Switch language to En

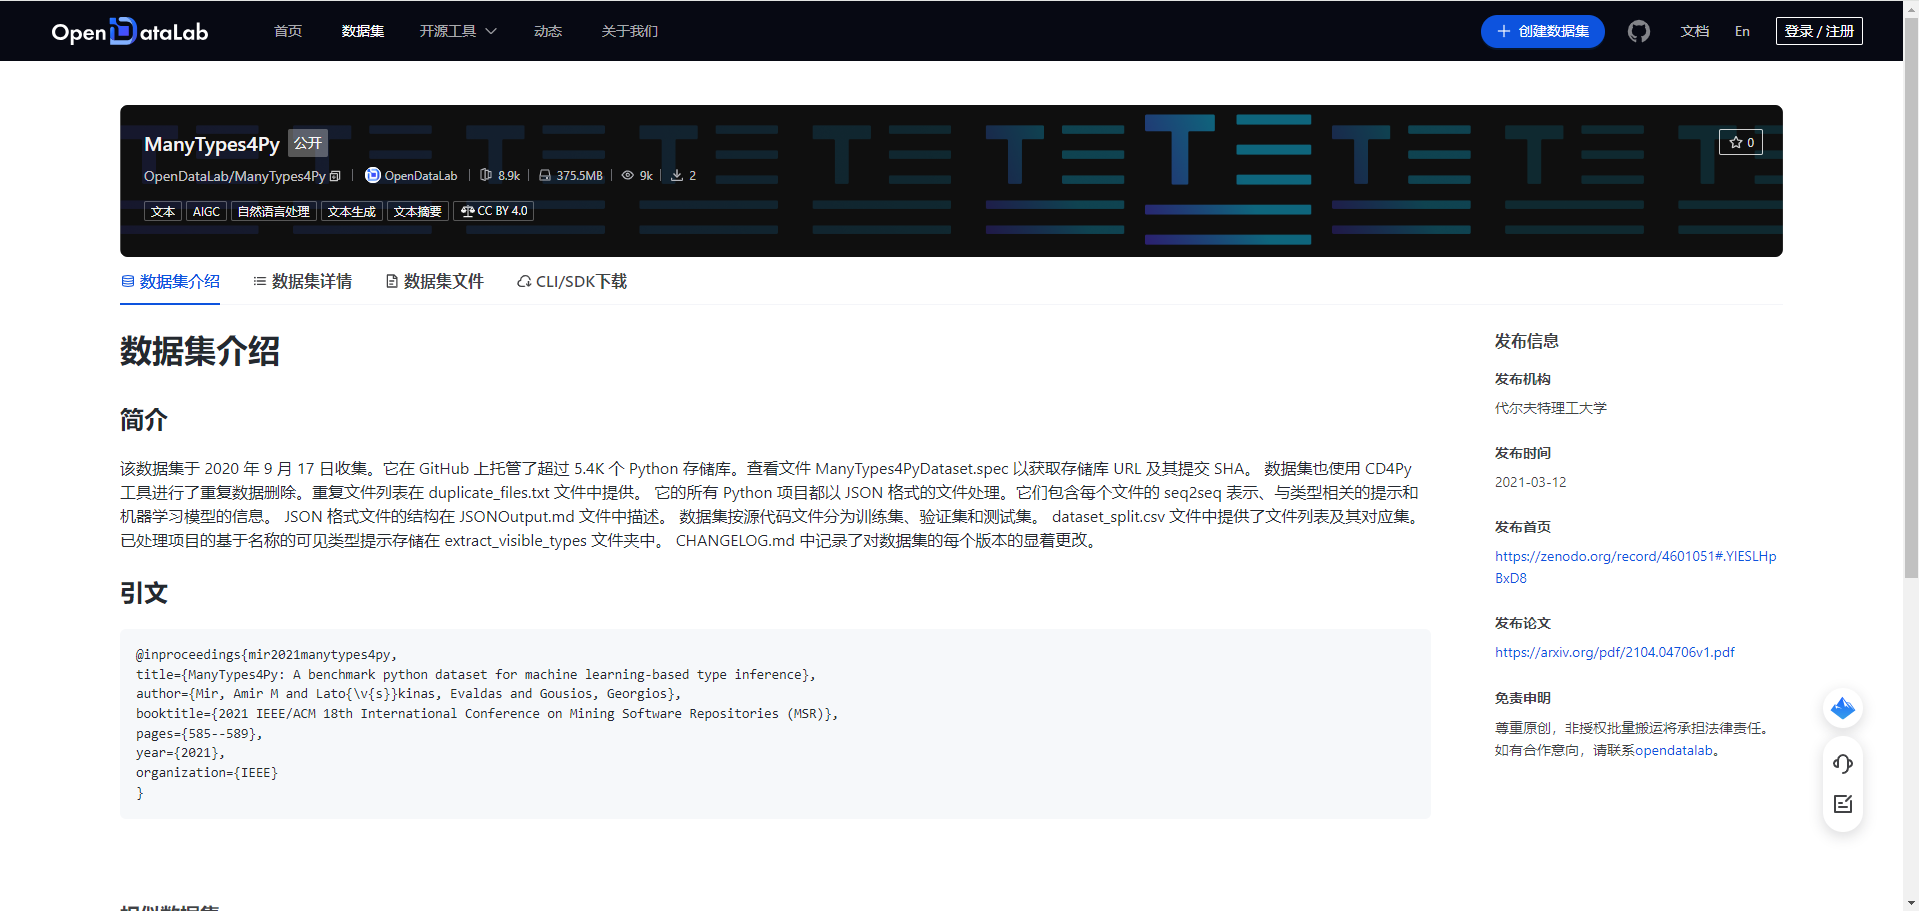click(x=1742, y=31)
